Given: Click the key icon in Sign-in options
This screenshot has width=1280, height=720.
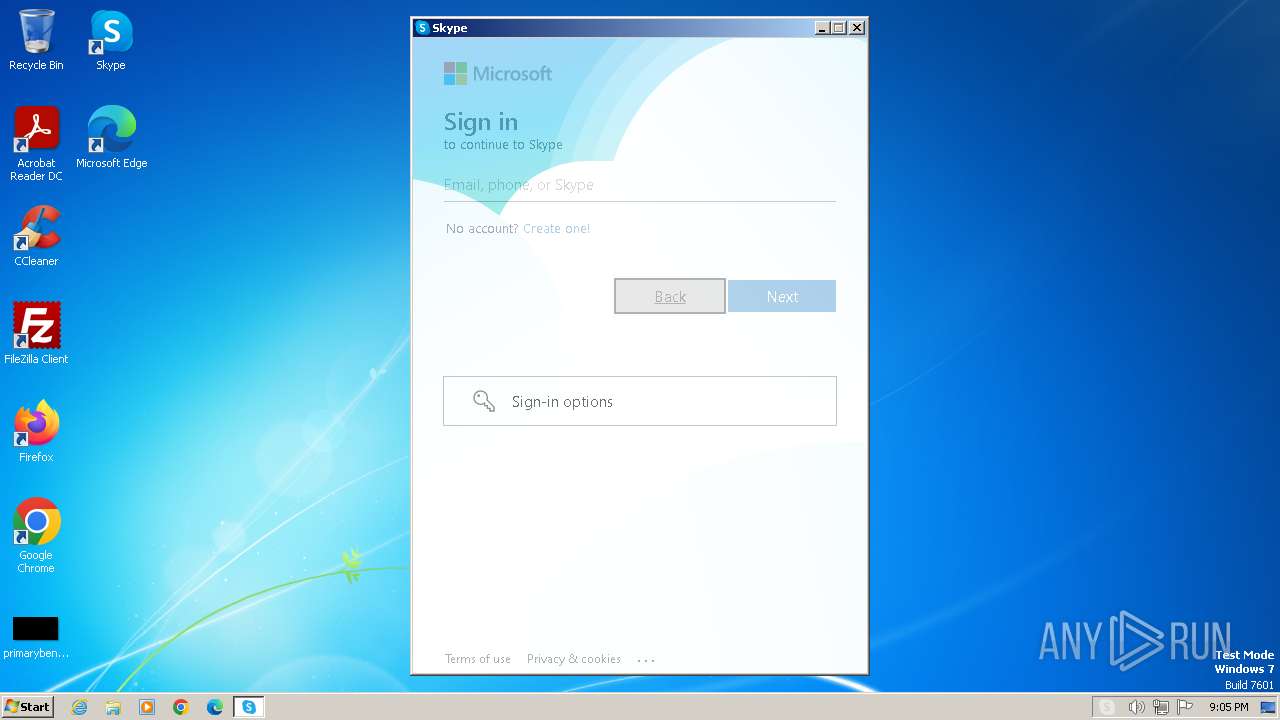Looking at the screenshot, I should [x=484, y=401].
